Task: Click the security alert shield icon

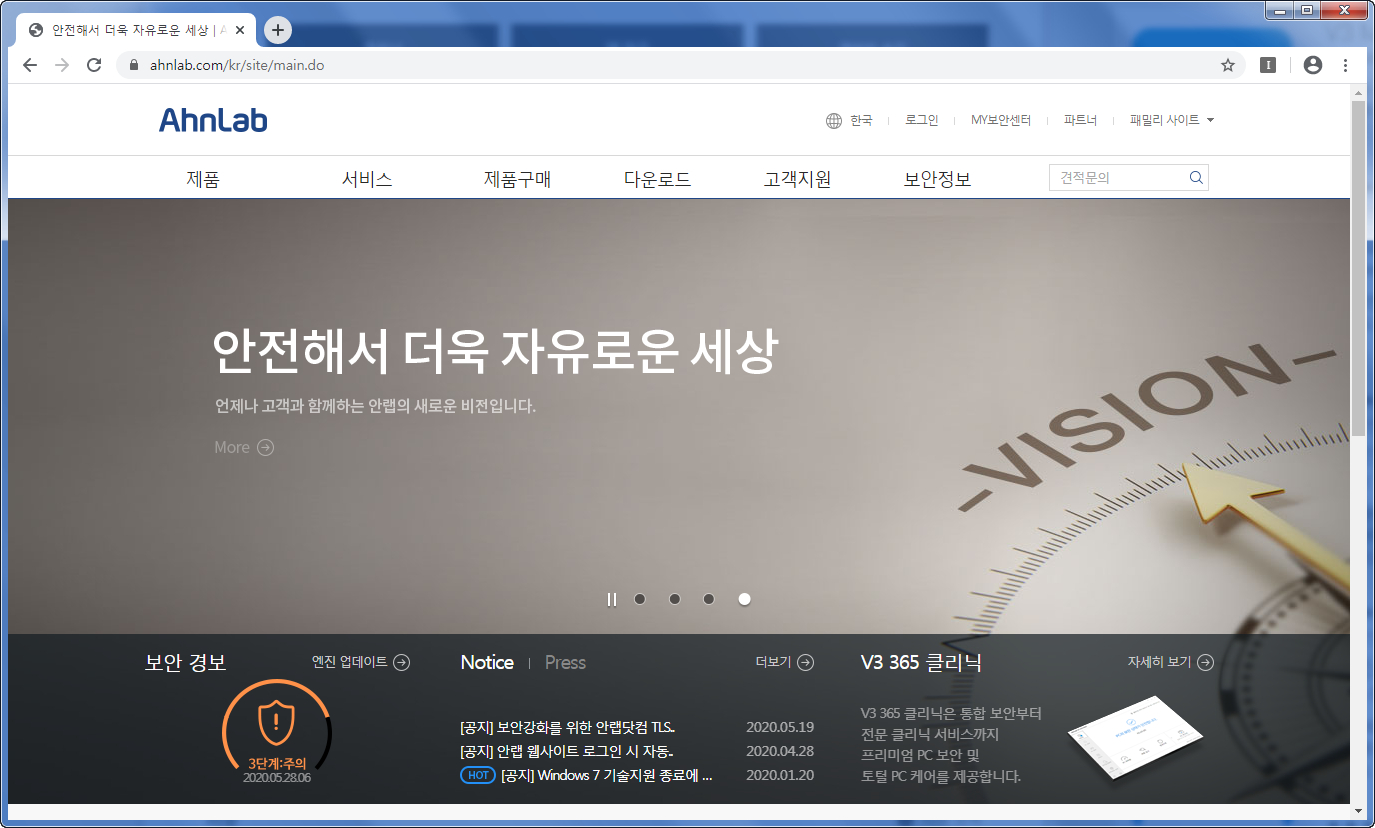Action: click(275, 720)
